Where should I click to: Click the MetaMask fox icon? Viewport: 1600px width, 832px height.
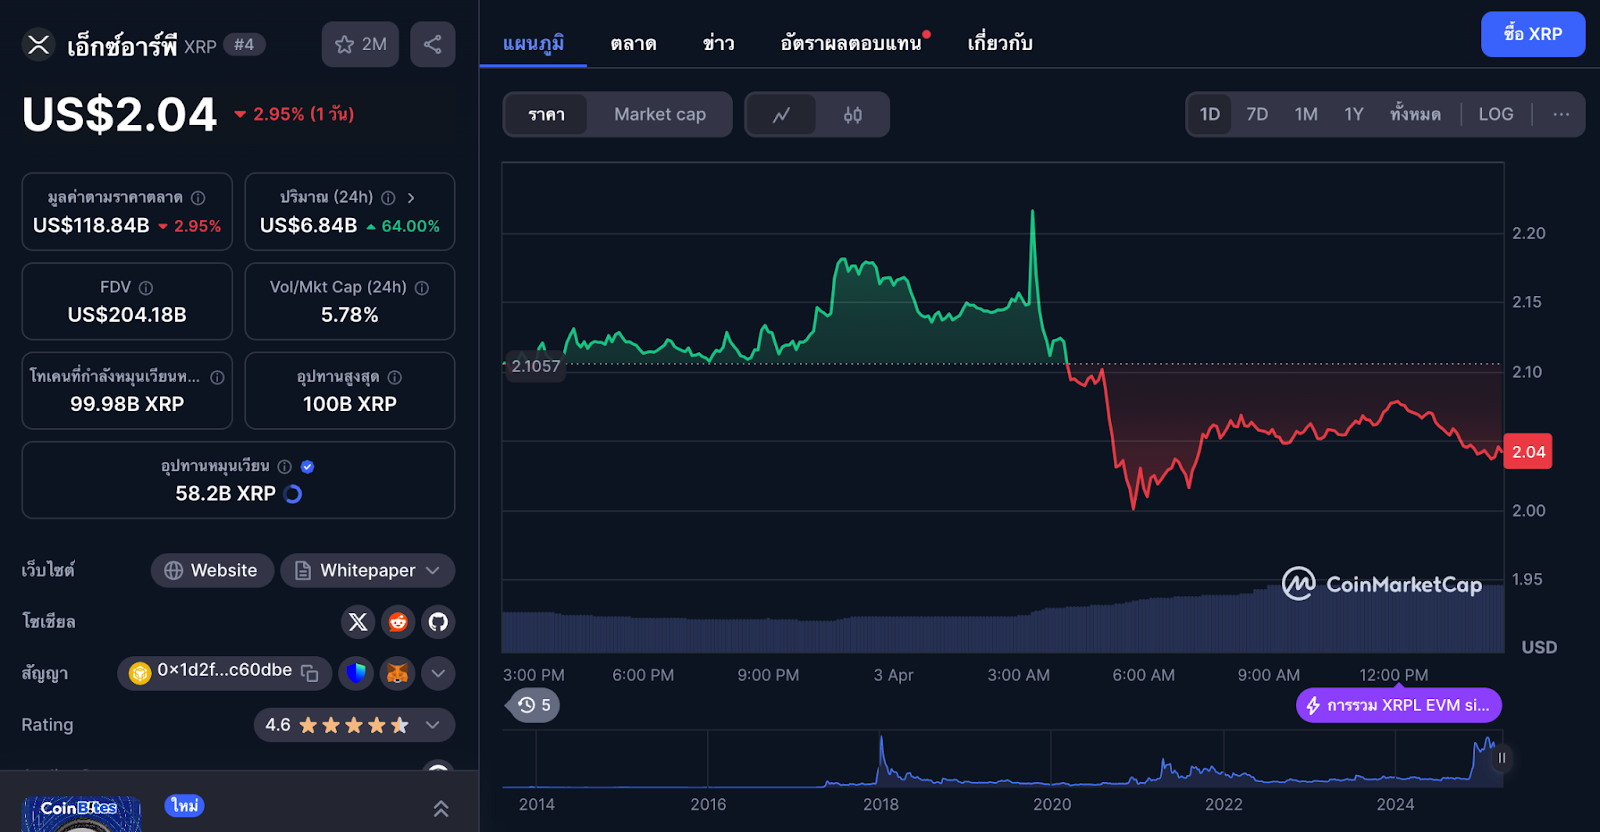[x=397, y=673]
